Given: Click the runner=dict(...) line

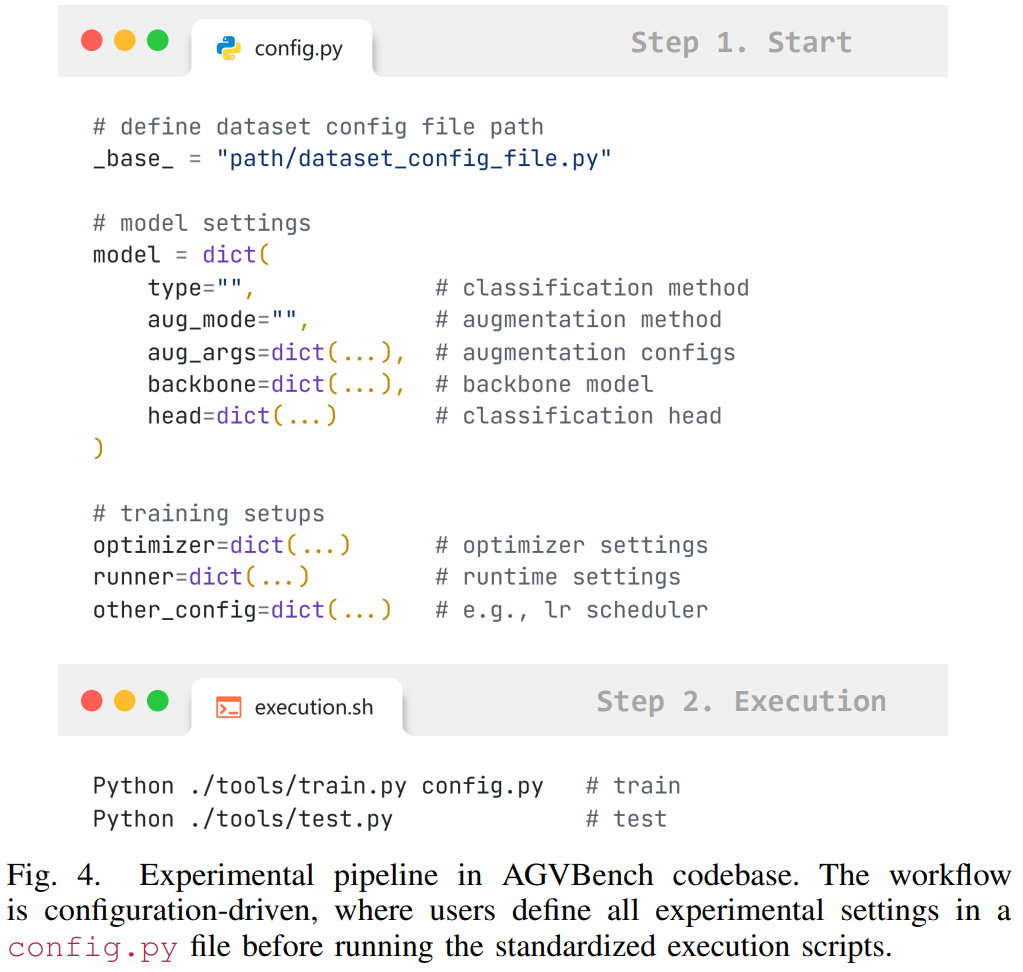Looking at the screenshot, I should click(x=201, y=577).
